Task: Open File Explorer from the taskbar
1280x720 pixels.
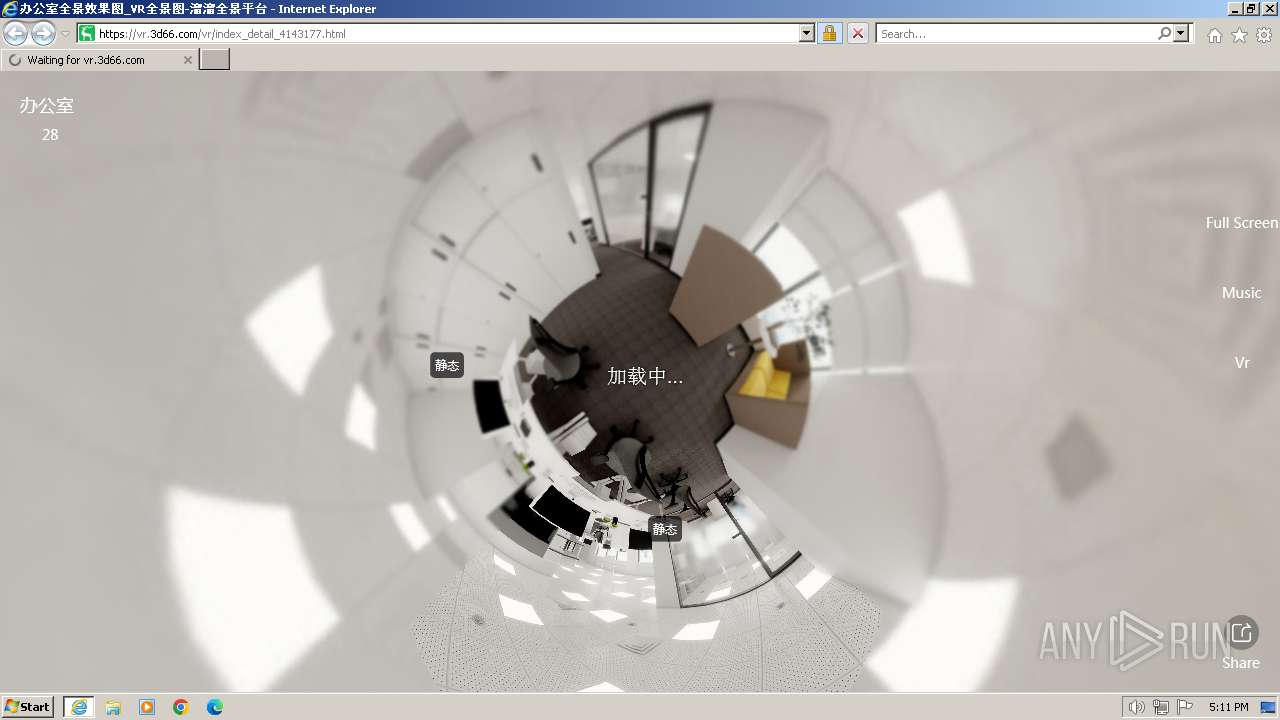Action: click(x=113, y=707)
